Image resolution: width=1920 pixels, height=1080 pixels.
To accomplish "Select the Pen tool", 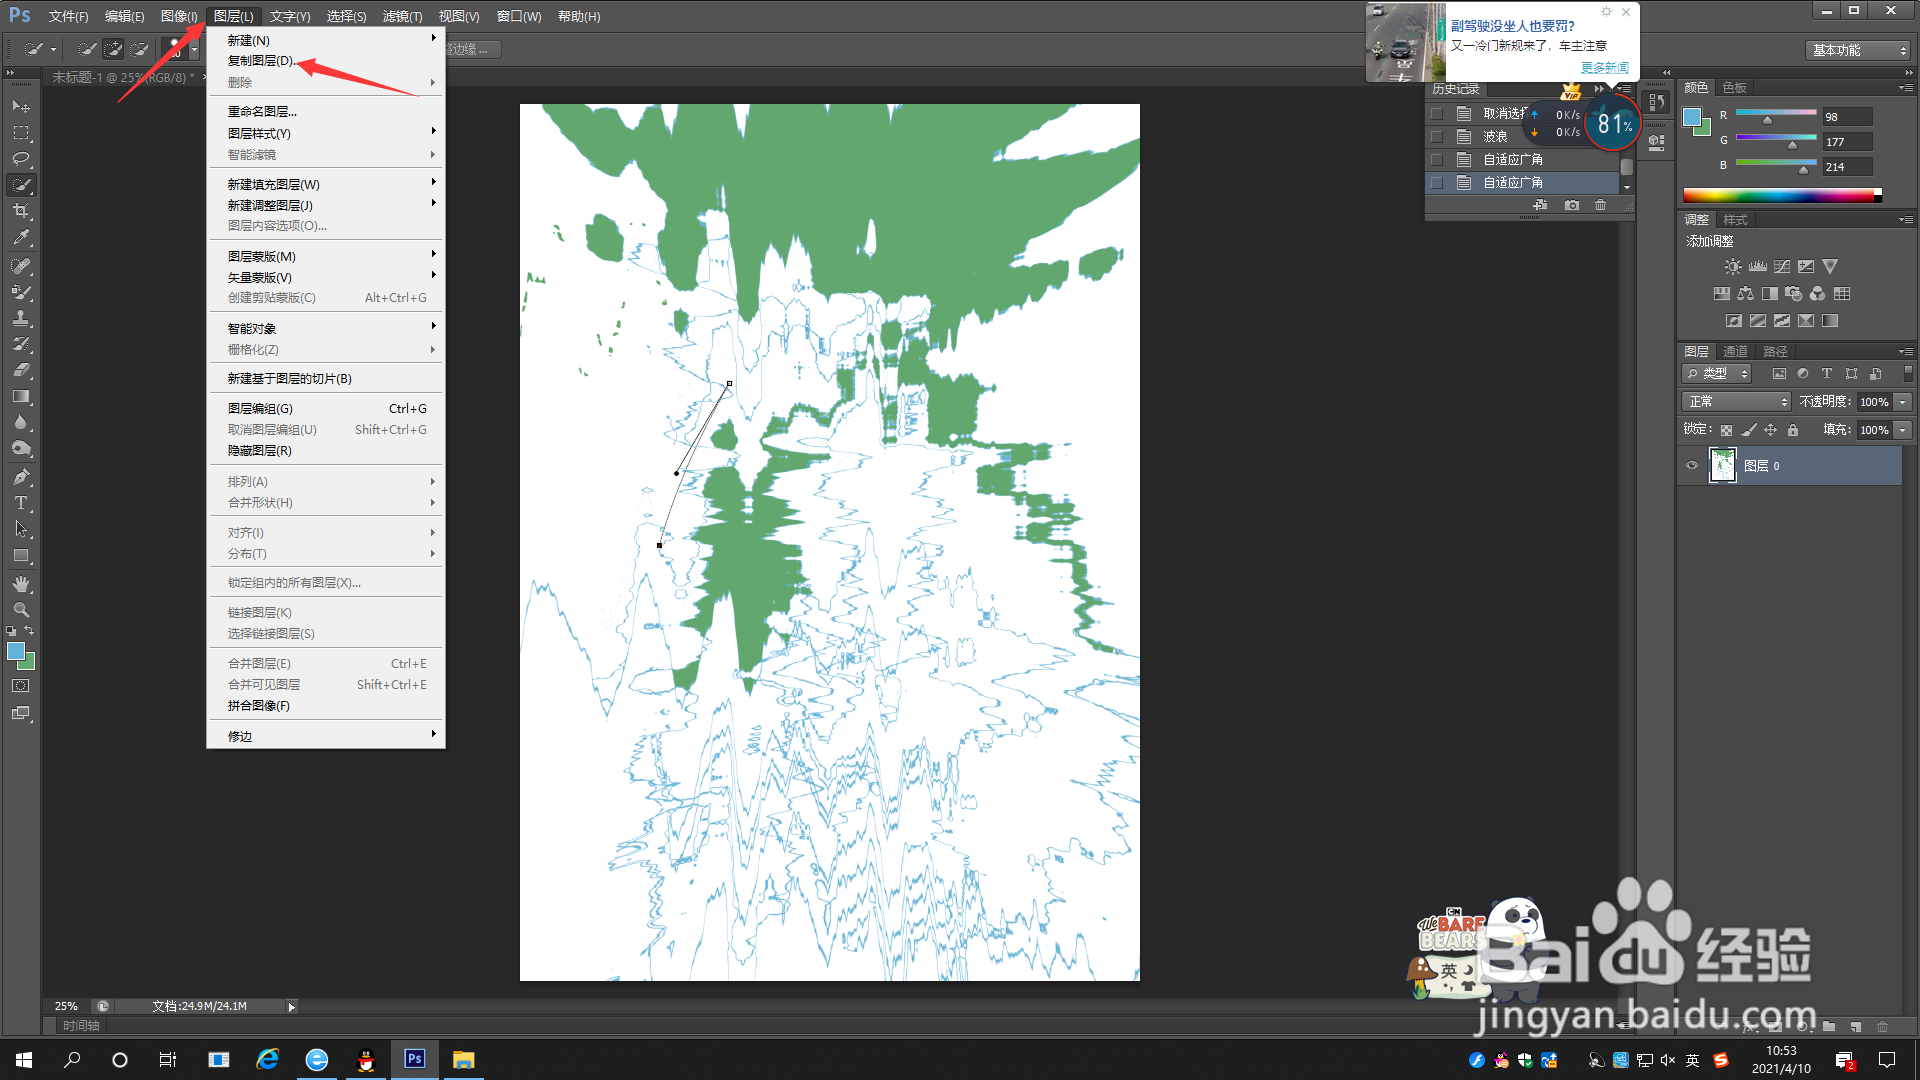I will coord(21,477).
